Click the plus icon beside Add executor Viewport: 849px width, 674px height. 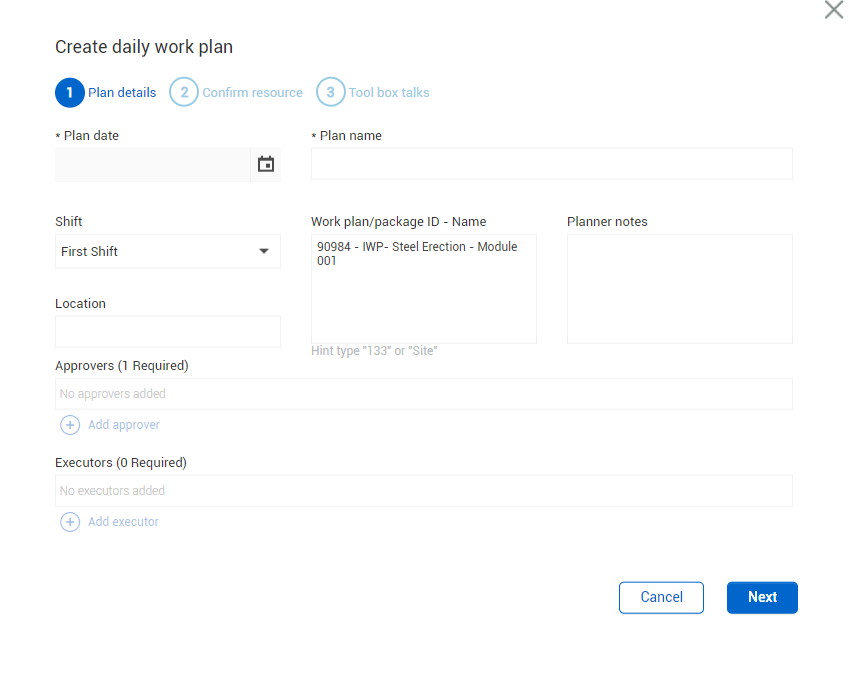tap(70, 522)
